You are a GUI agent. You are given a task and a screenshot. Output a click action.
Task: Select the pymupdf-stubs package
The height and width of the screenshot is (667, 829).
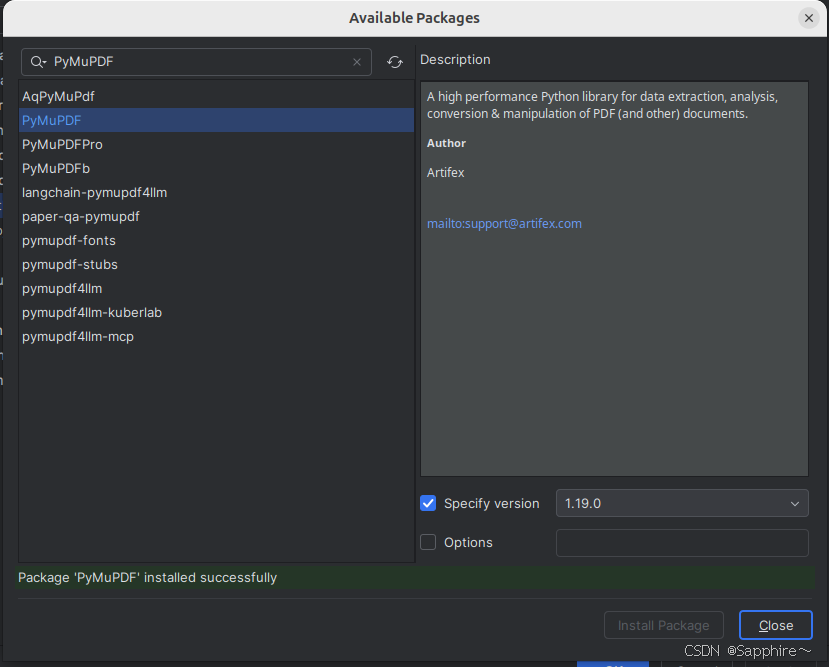[x=216, y=264]
